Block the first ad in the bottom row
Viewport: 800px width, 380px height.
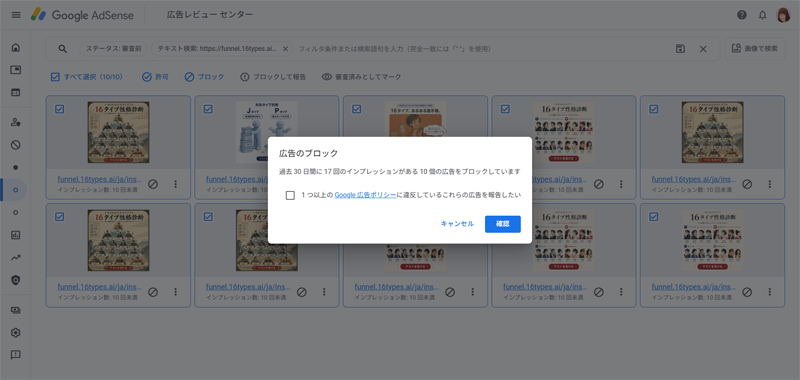tap(153, 292)
